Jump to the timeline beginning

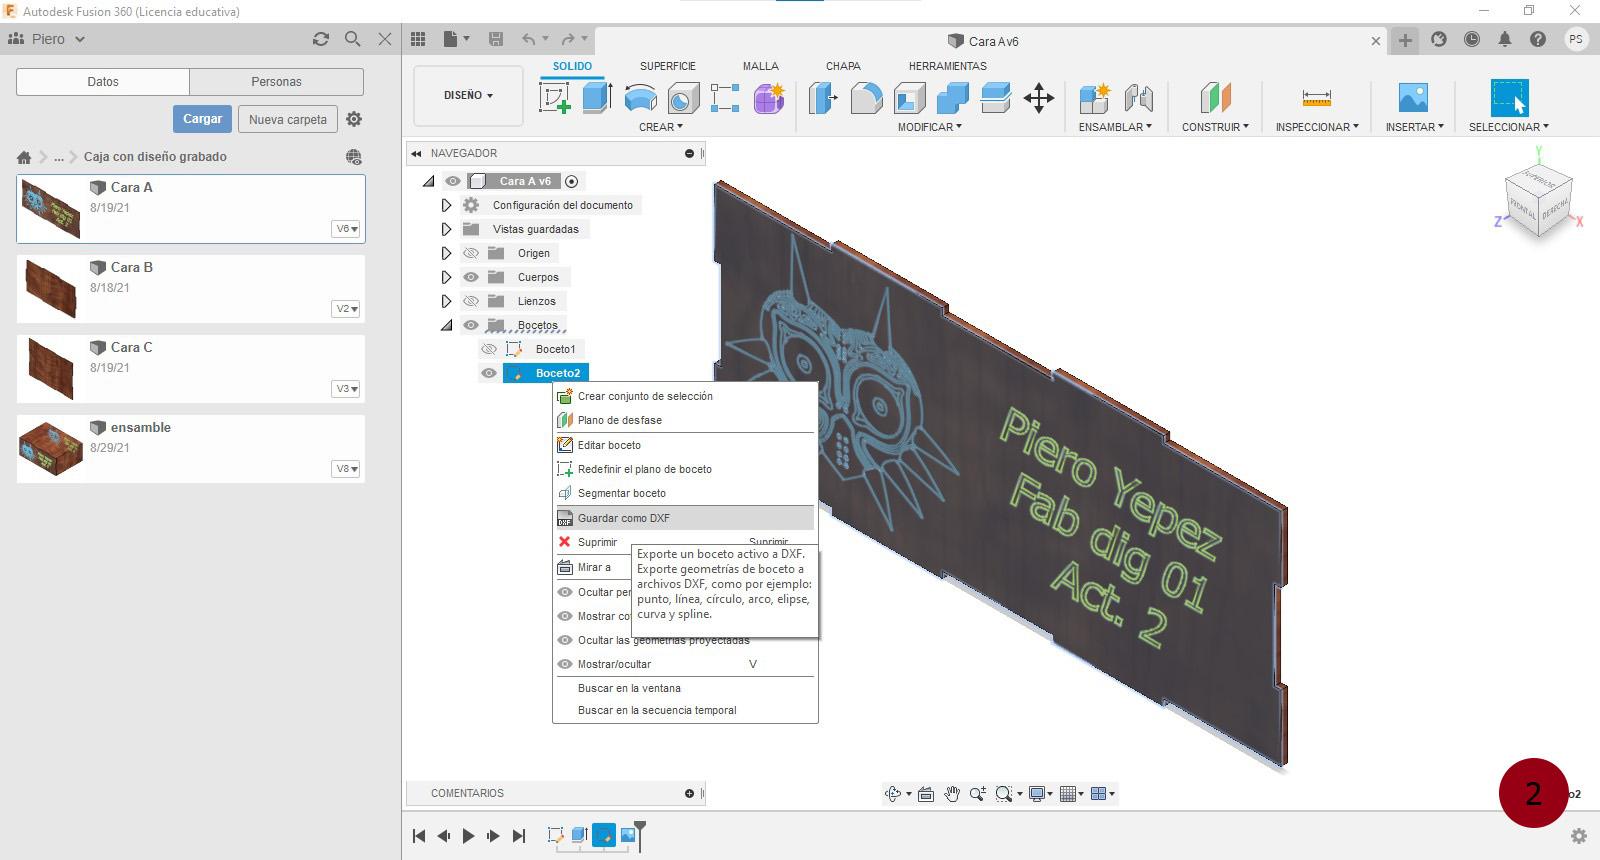tap(419, 836)
